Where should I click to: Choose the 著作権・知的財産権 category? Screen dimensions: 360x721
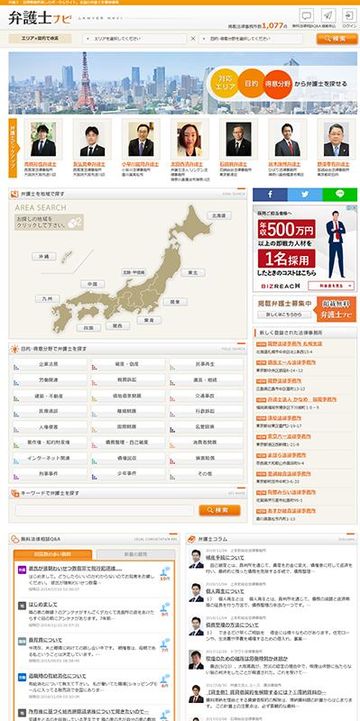(49, 442)
